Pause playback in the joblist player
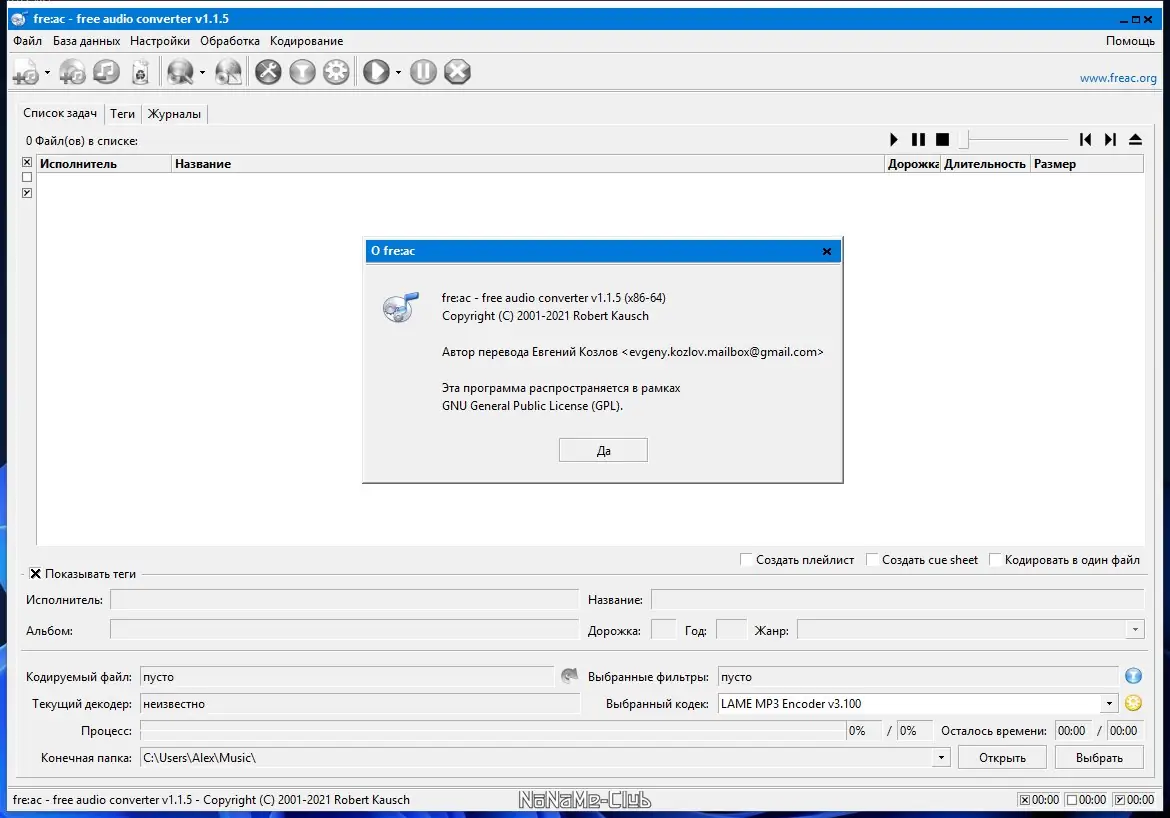Screen dimensions: 1170x818 point(919,140)
